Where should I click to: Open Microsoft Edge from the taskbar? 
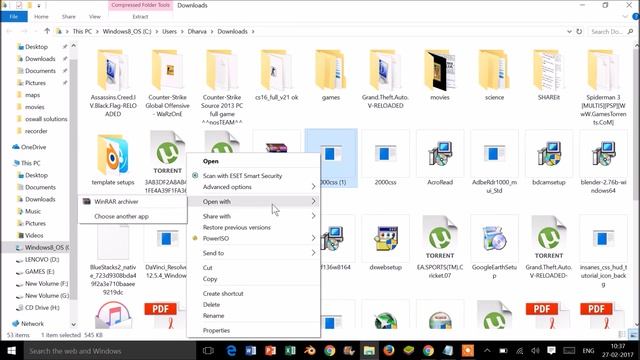coord(231,351)
